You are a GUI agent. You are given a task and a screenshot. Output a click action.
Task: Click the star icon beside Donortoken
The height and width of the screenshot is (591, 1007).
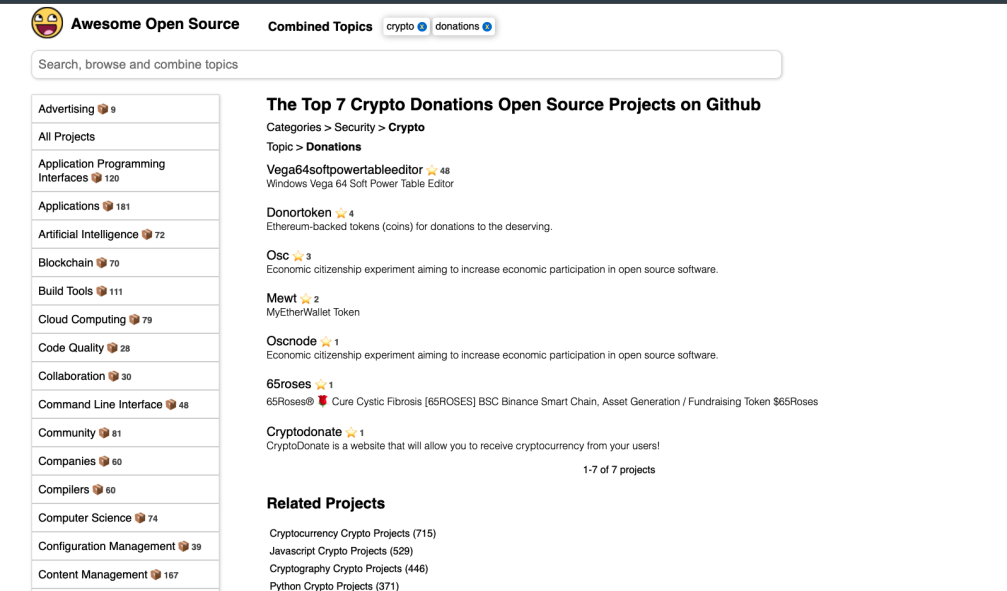pyautogui.click(x=340, y=213)
